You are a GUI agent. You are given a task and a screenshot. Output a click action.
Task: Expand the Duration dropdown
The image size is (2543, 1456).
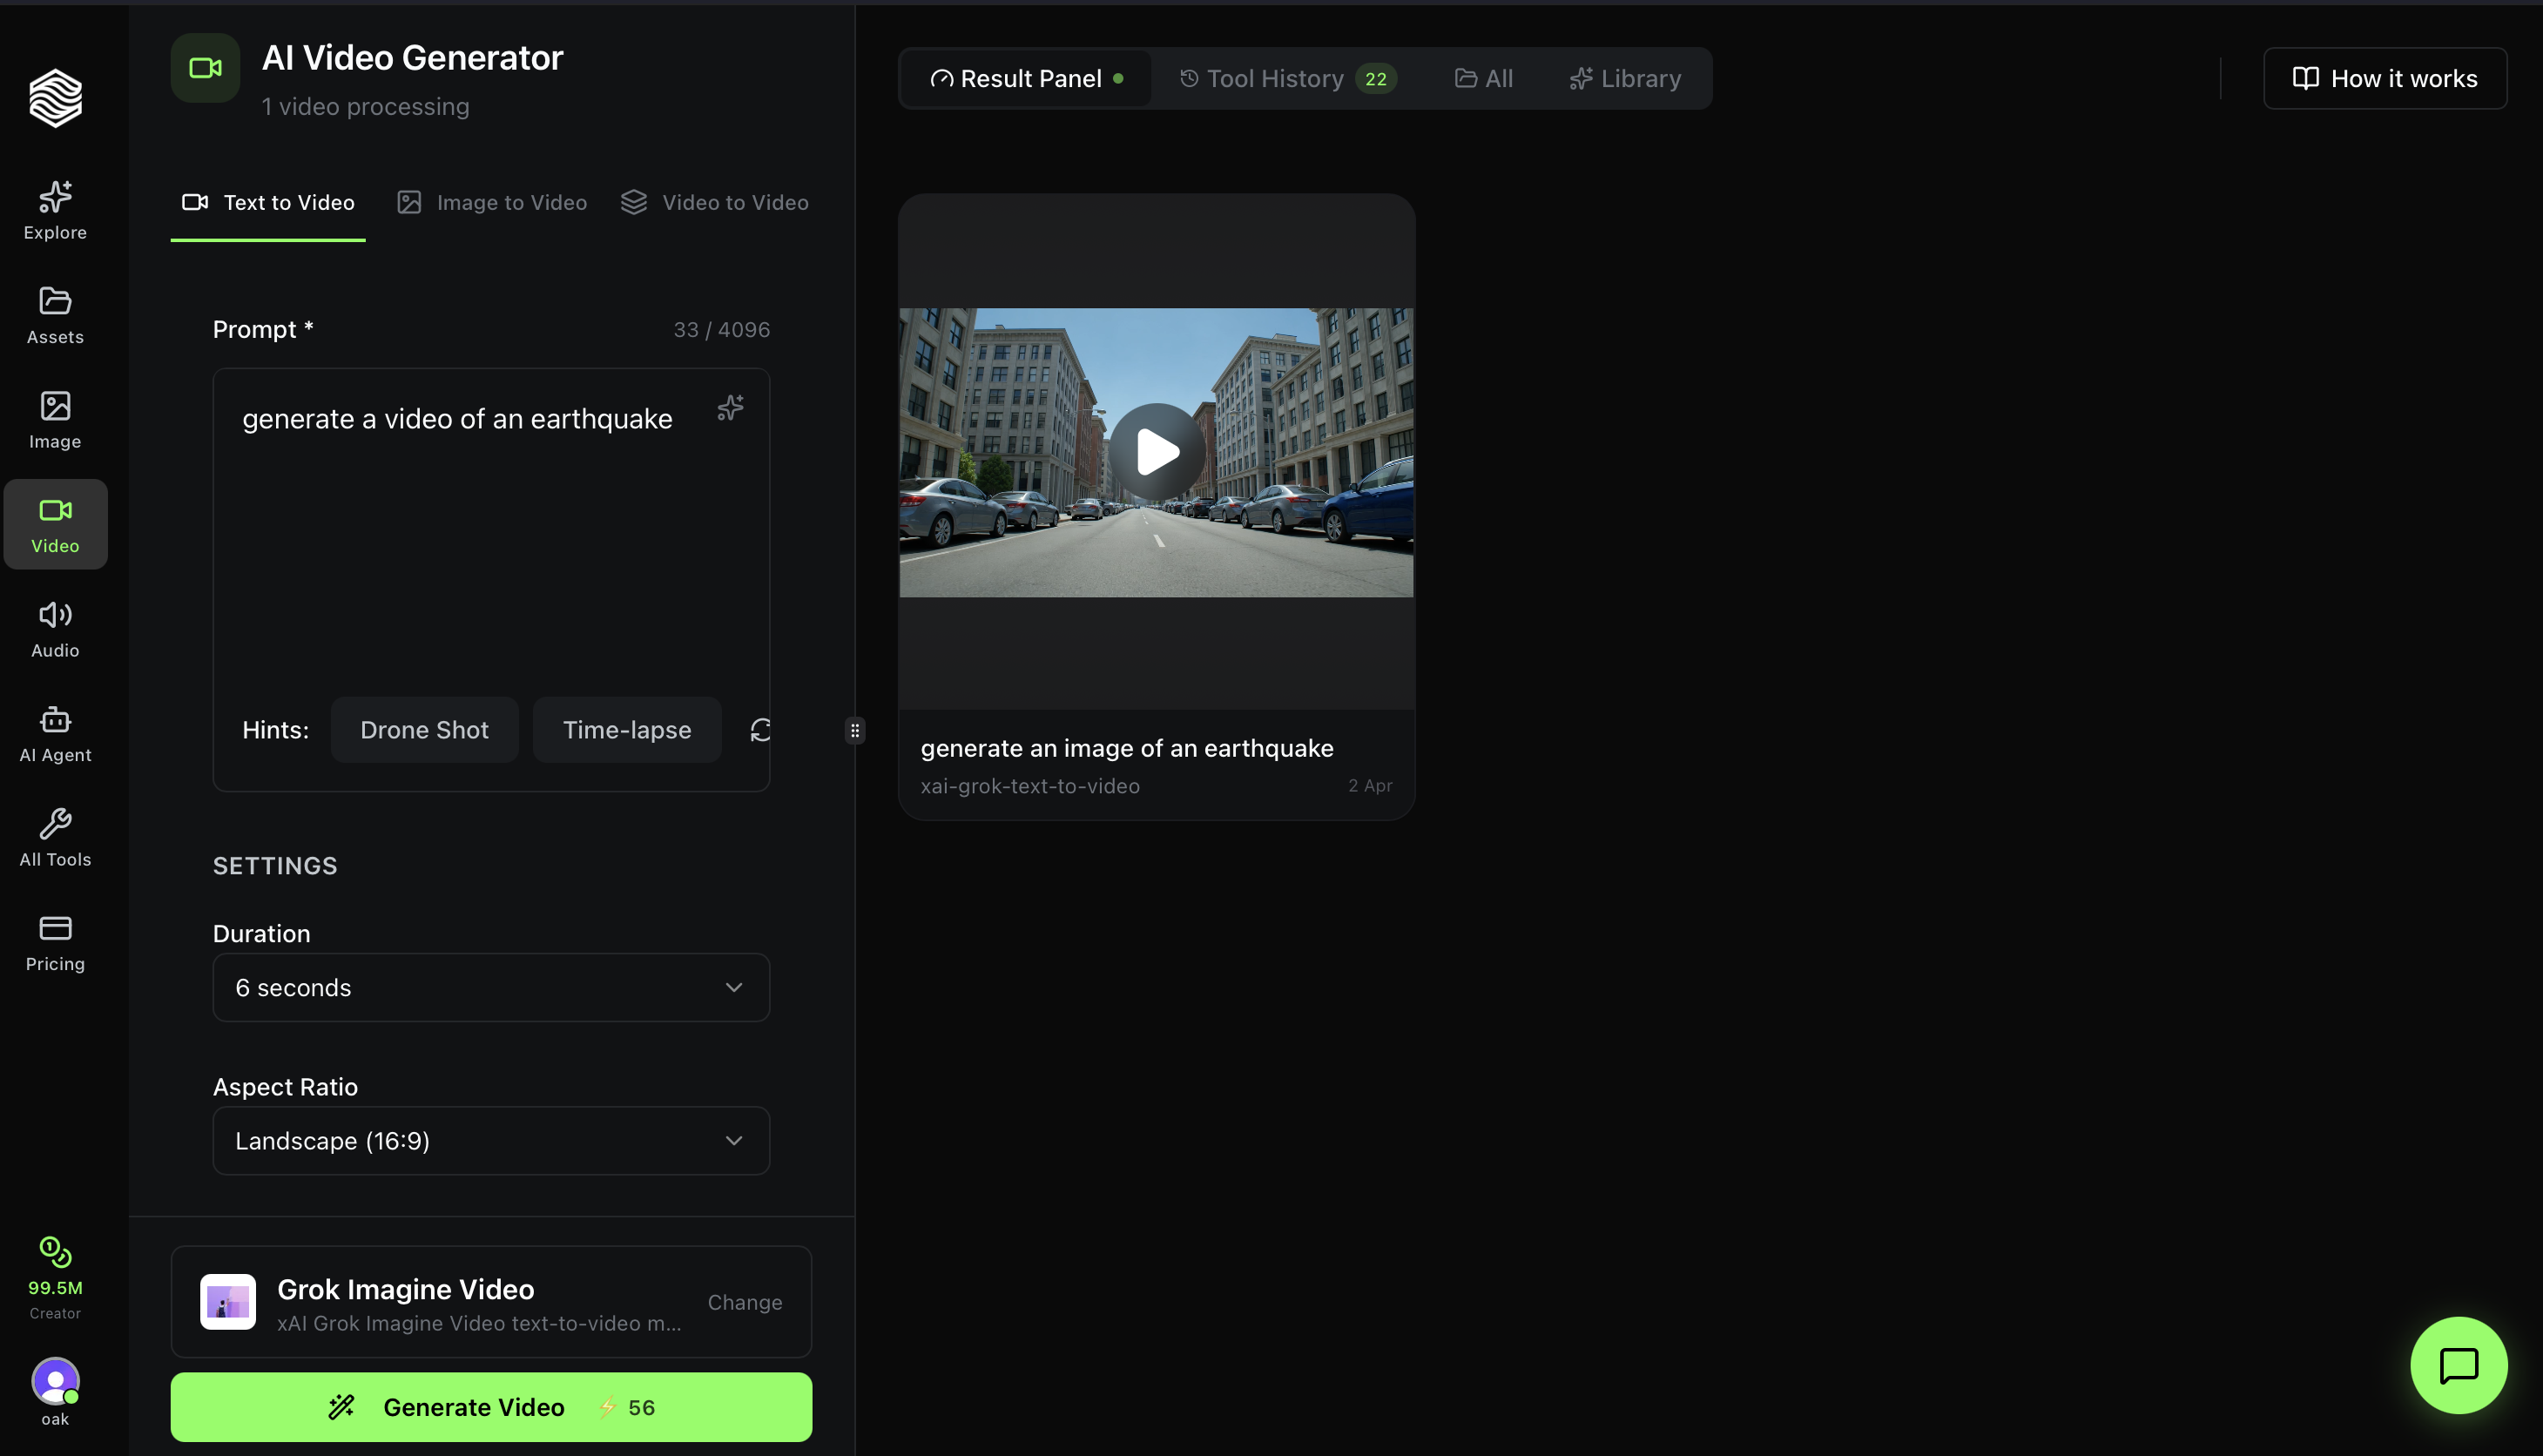point(491,987)
